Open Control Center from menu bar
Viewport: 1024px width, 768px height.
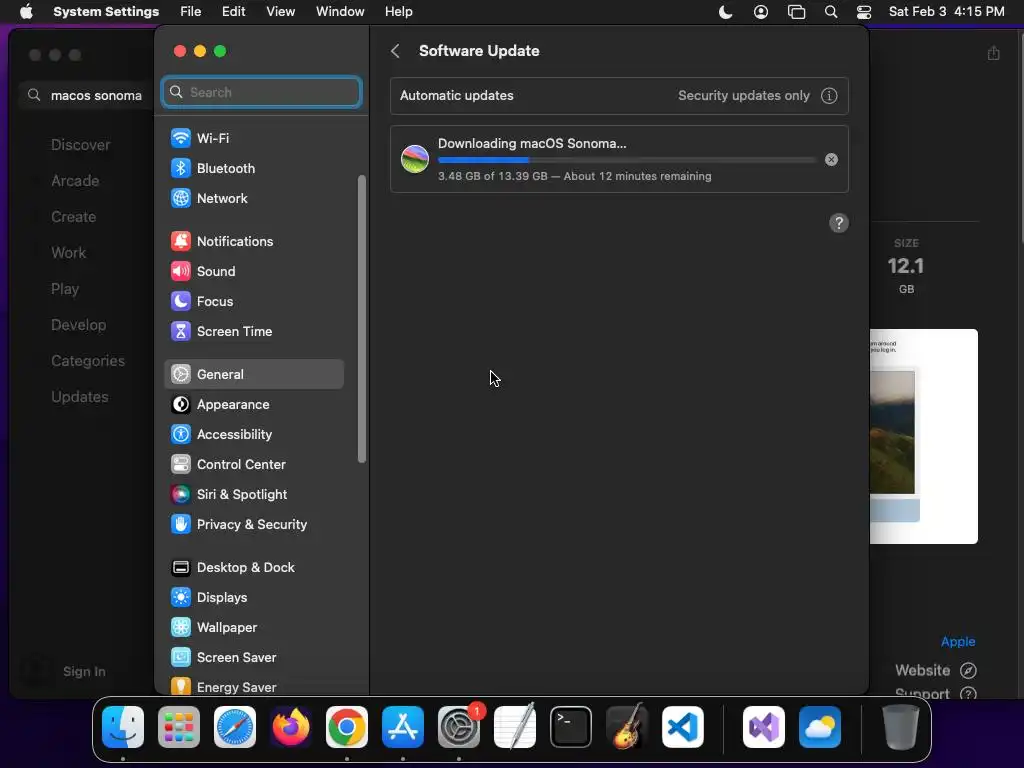pyautogui.click(x=863, y=12)
